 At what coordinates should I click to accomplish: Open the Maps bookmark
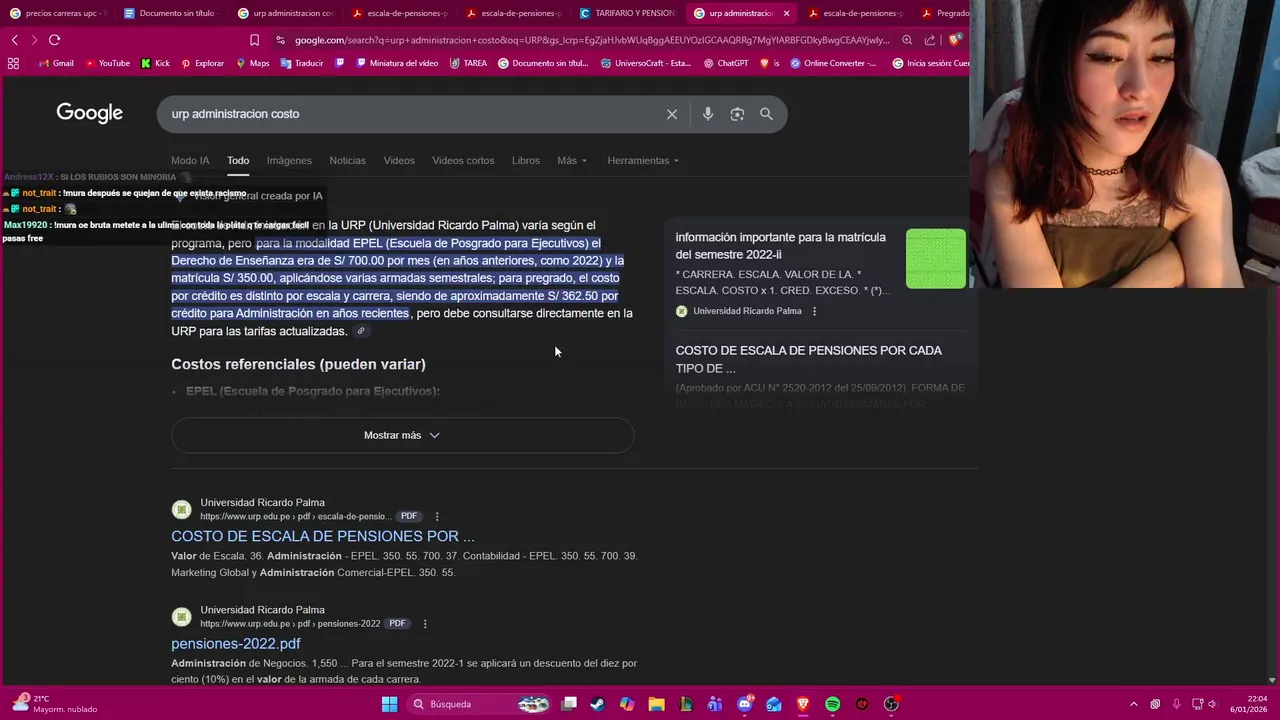coord(253,63)
